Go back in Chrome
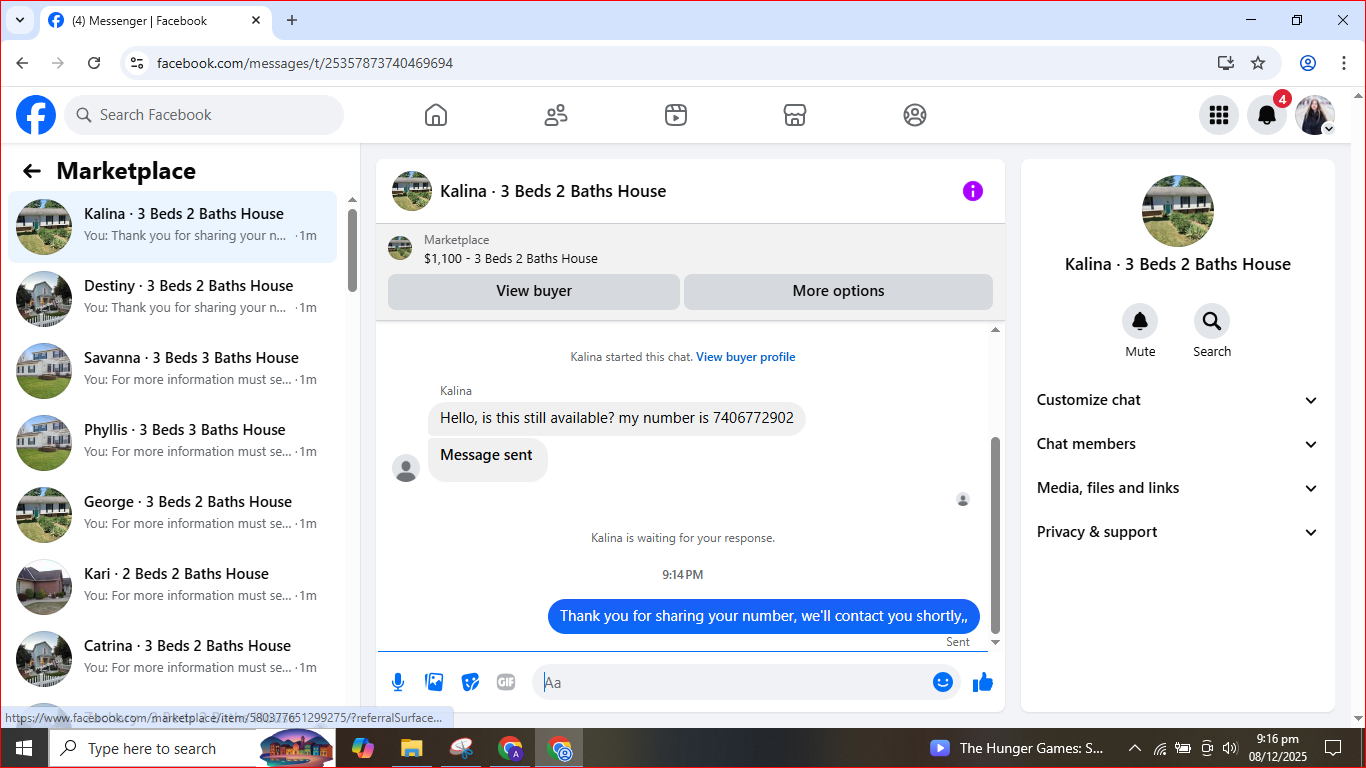This screenshot has width=1366, height=768. (22, 63)
